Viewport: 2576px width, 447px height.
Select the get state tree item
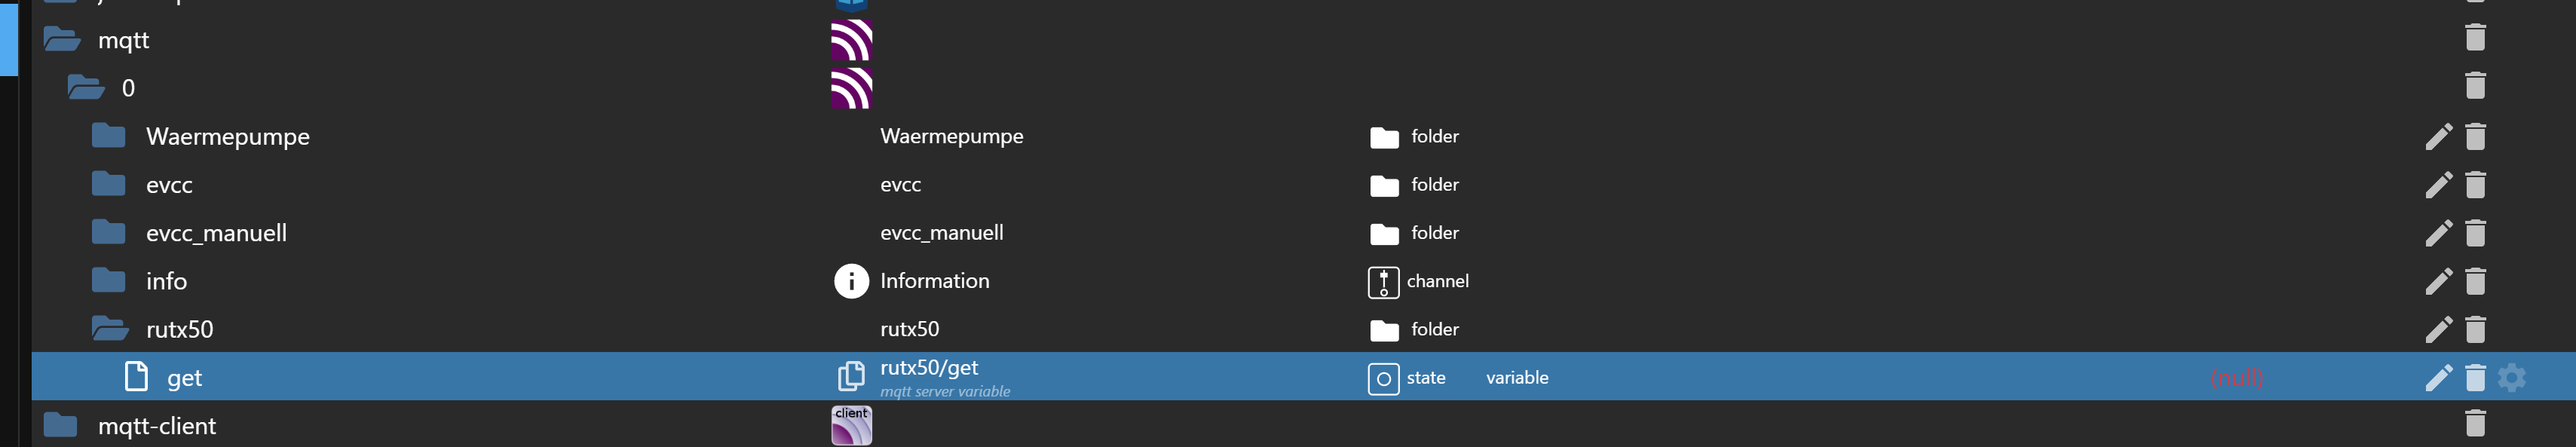click(x=184, y=378)
